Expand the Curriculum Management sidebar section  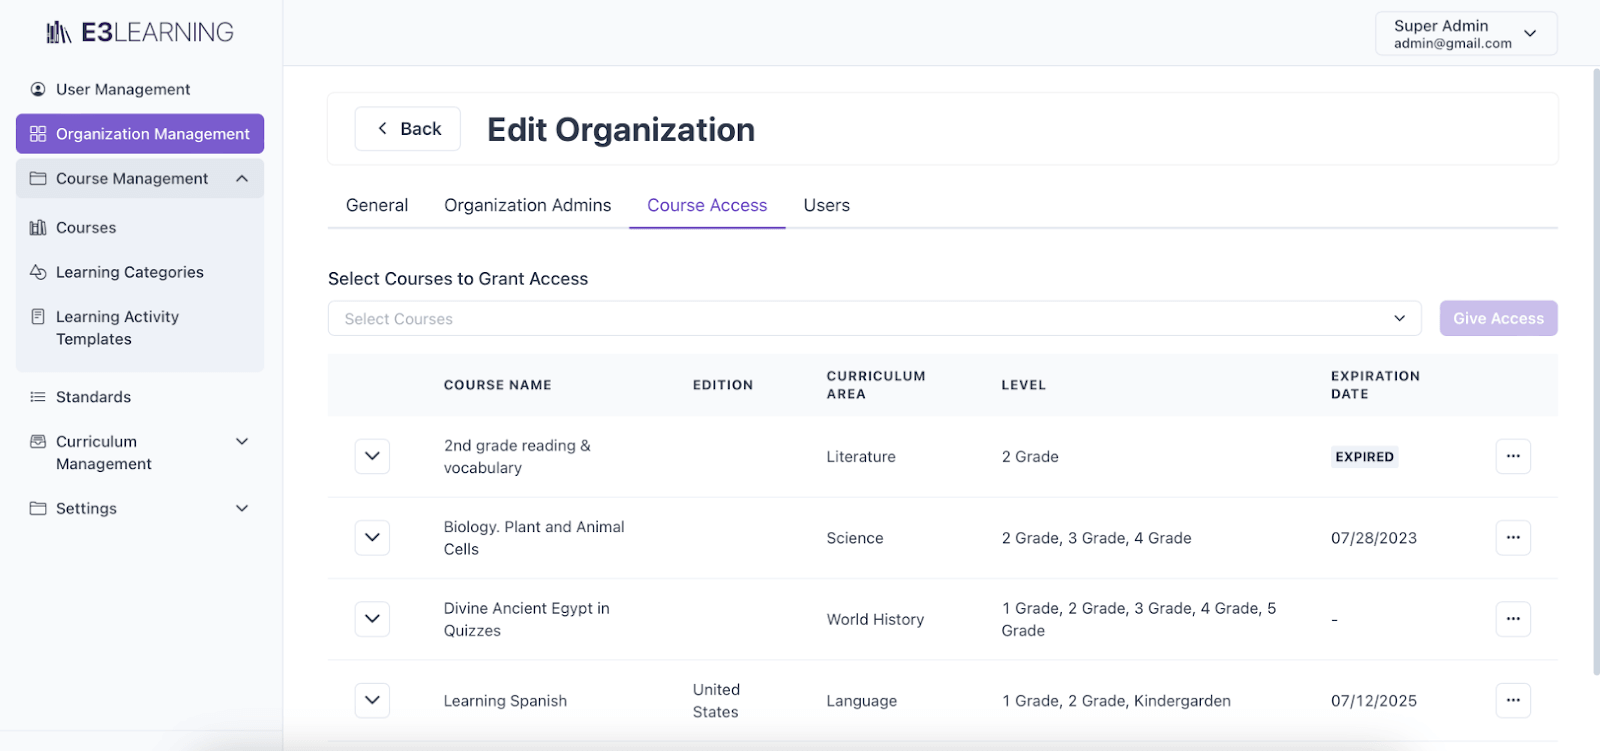(242, 441)
